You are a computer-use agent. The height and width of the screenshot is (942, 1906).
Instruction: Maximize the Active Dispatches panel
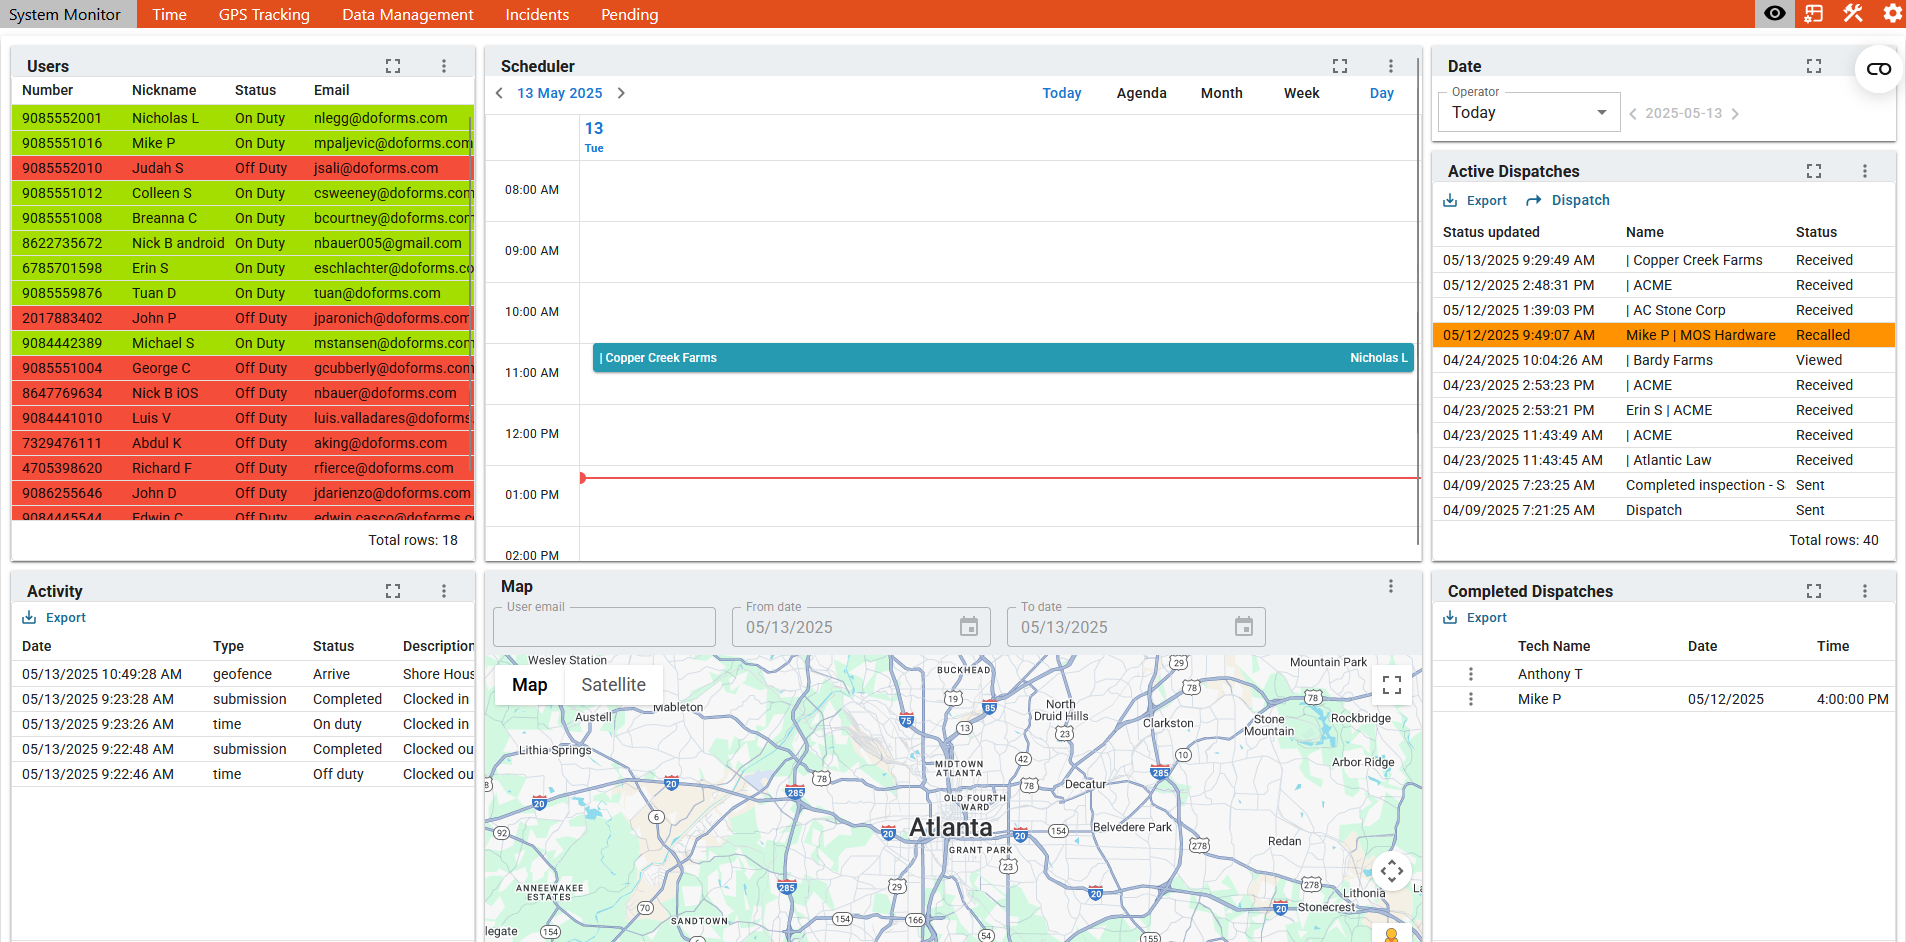coord(1814,171)
